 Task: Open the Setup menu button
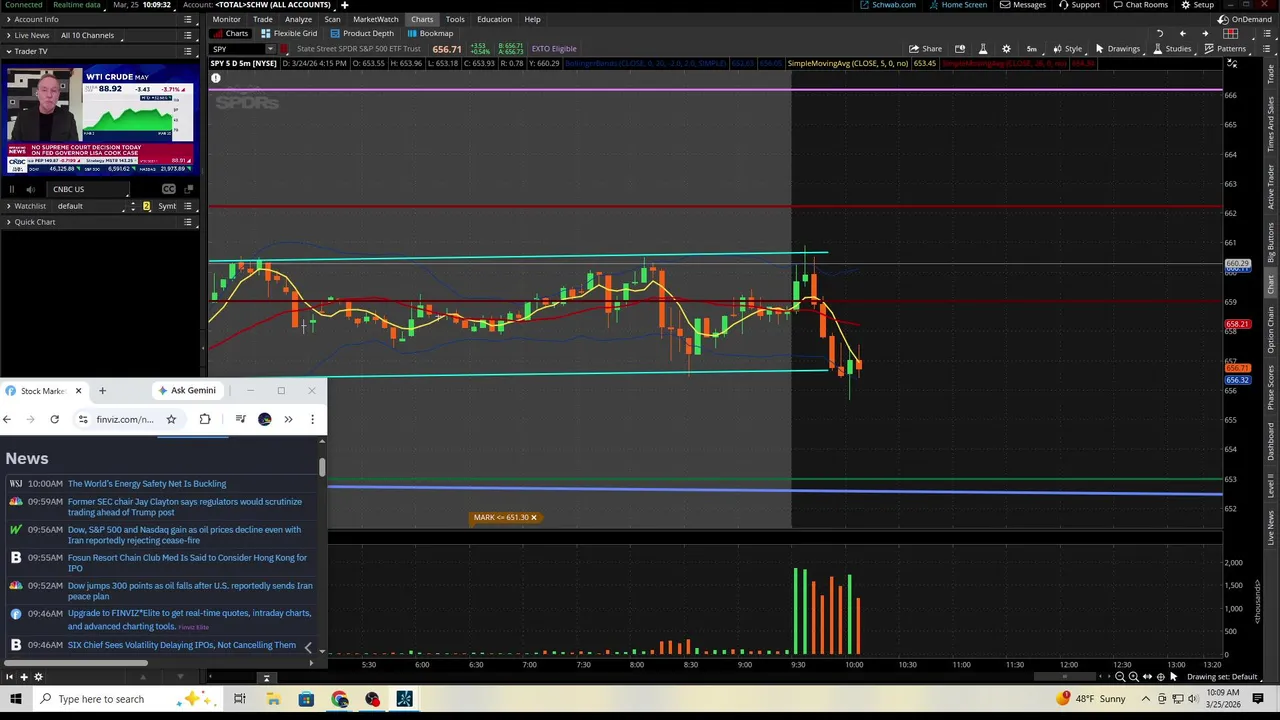pyautogui.click(x=1197, y=5)
